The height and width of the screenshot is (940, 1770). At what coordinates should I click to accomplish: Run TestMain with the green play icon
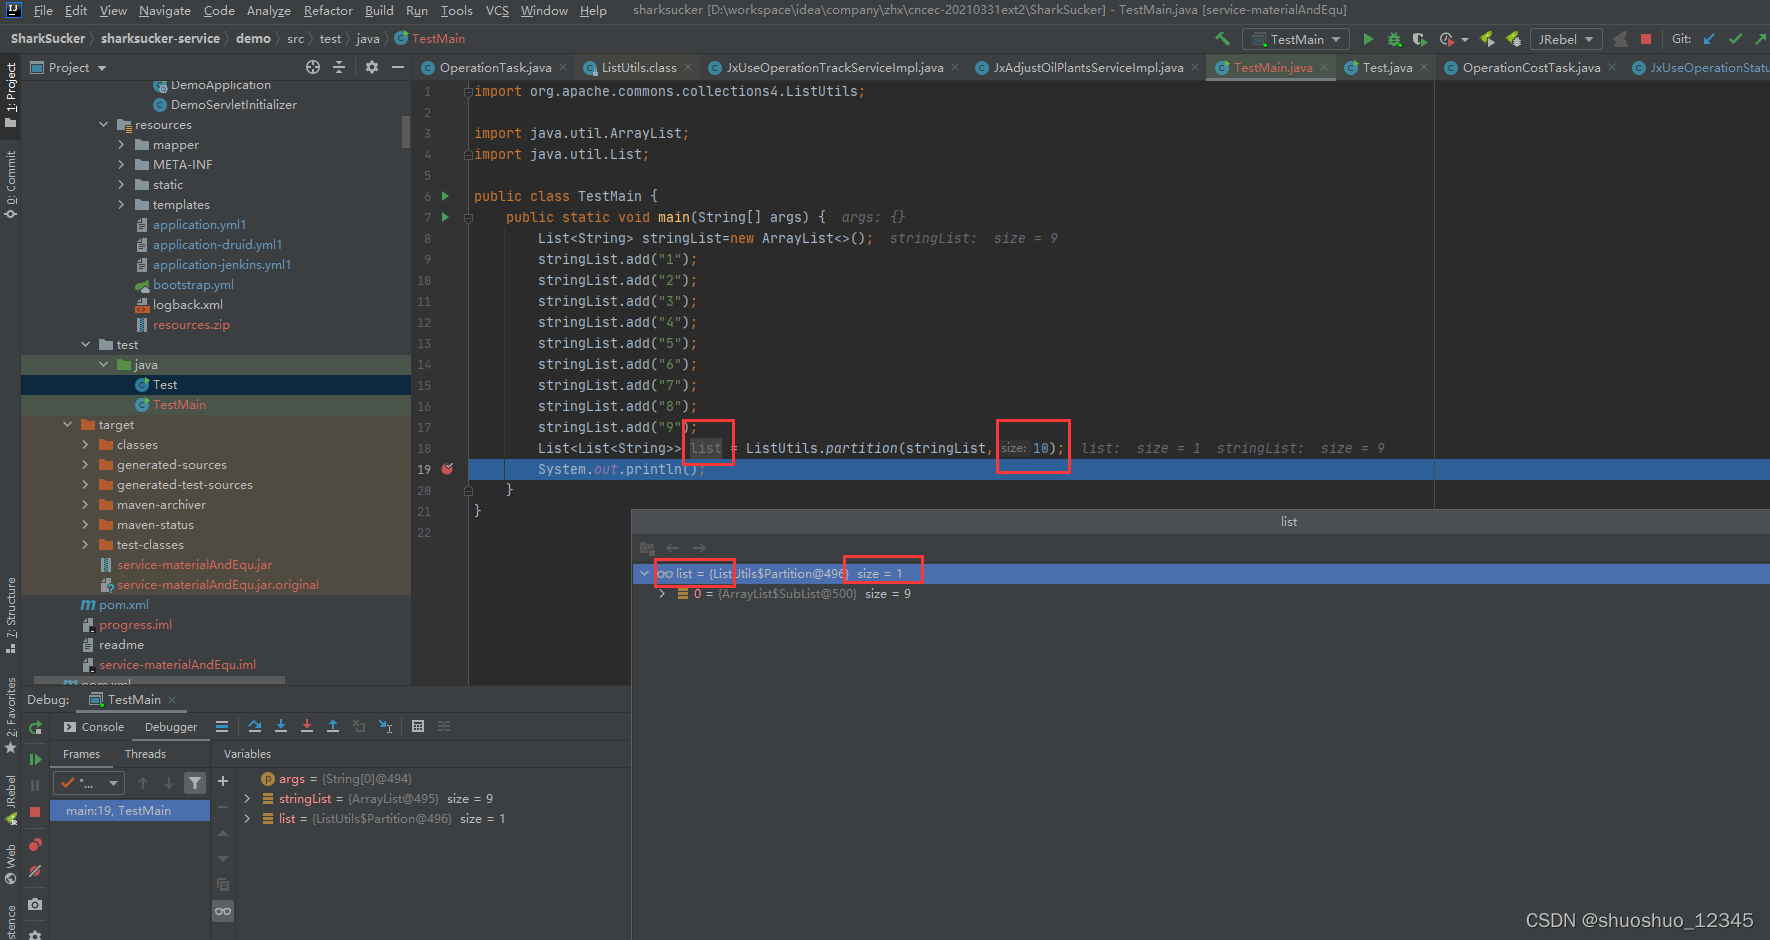(1368, 39)
